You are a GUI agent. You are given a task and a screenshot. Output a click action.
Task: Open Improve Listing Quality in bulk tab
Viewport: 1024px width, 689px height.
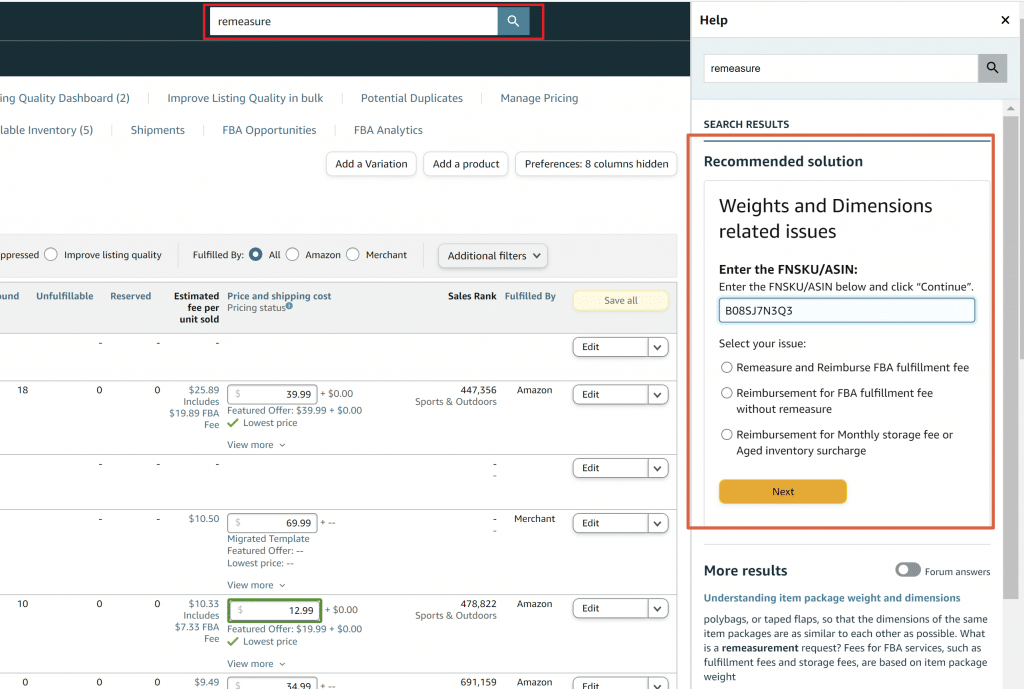coord(245,98)
